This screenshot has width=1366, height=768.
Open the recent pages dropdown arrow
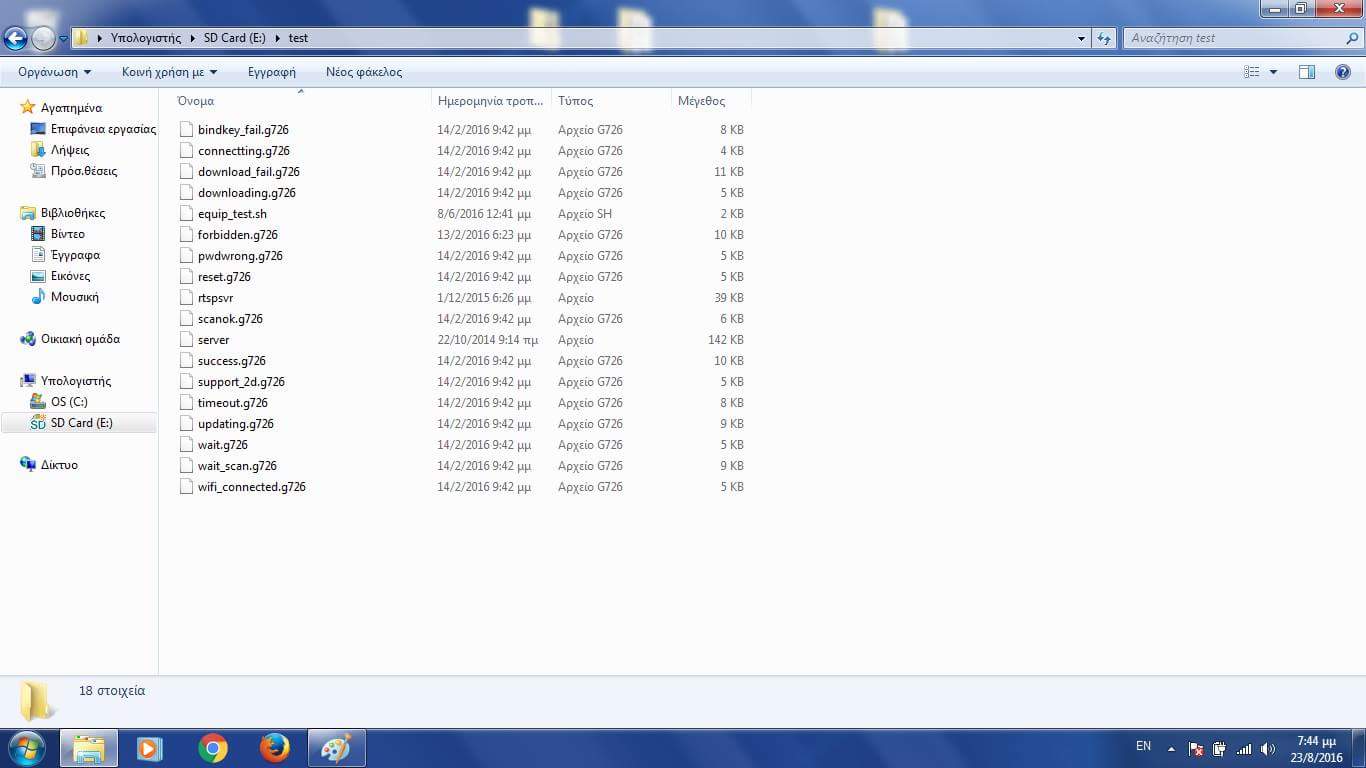click(x=63, y=39)
